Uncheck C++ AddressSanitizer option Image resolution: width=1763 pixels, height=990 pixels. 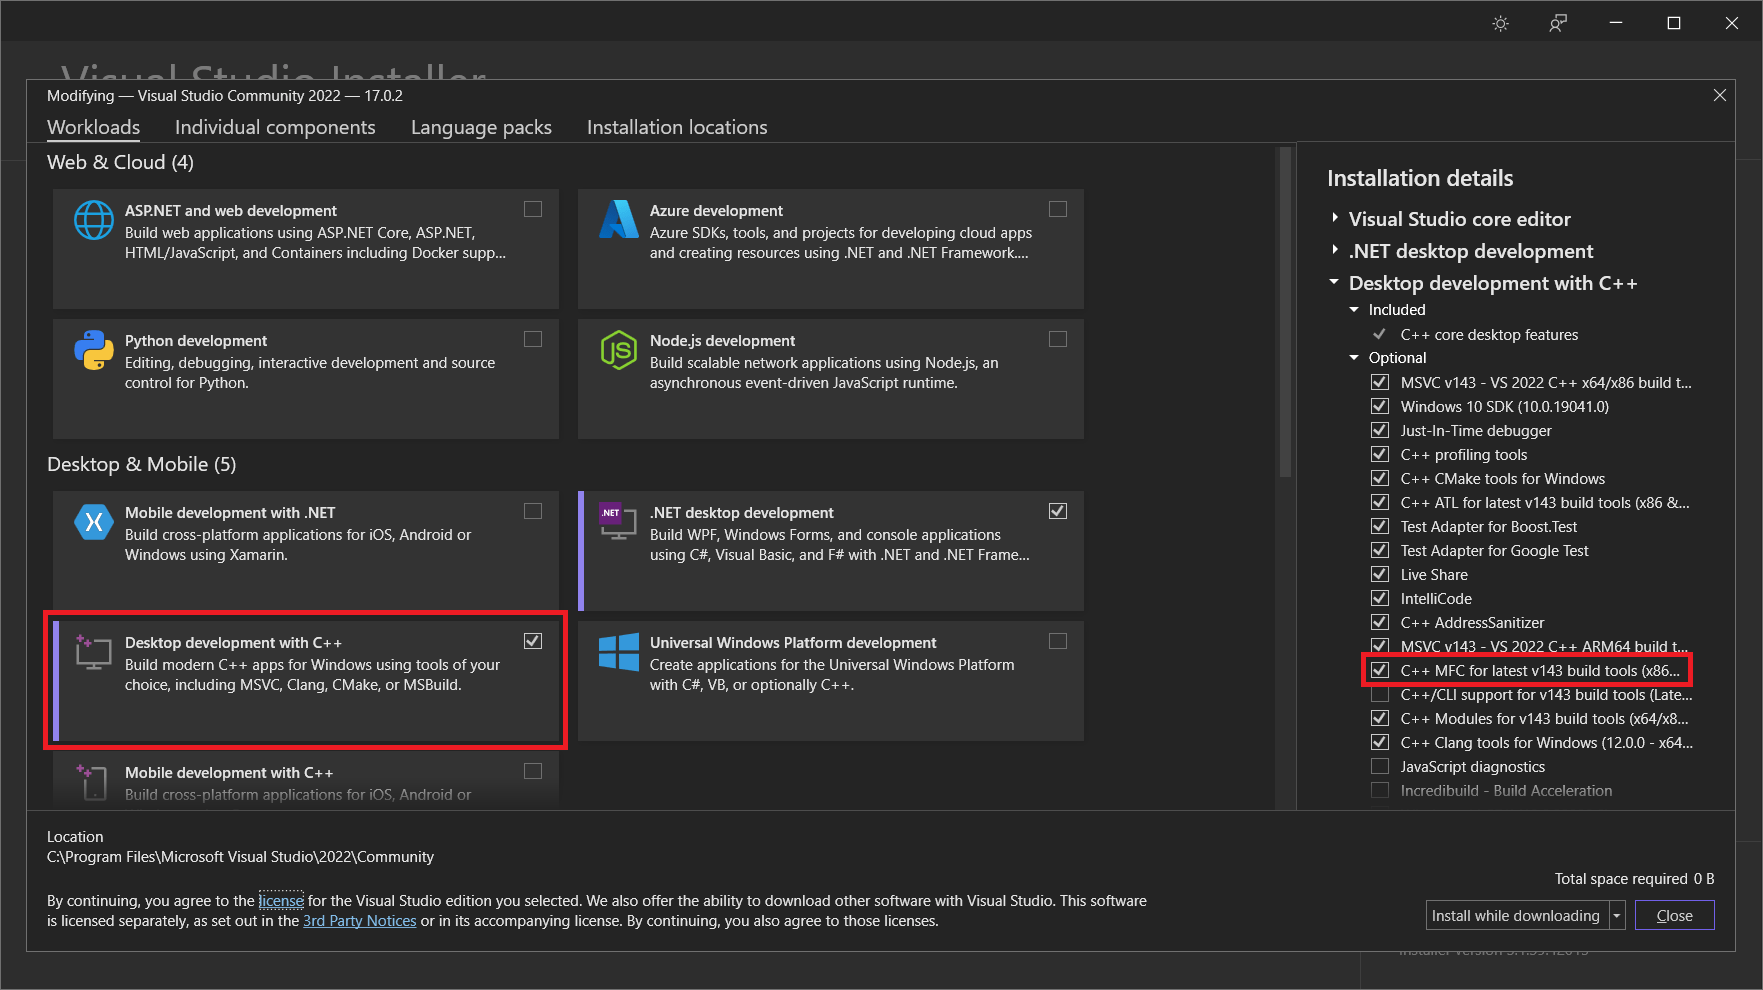pyautogui.click(x=1380, y=622)
